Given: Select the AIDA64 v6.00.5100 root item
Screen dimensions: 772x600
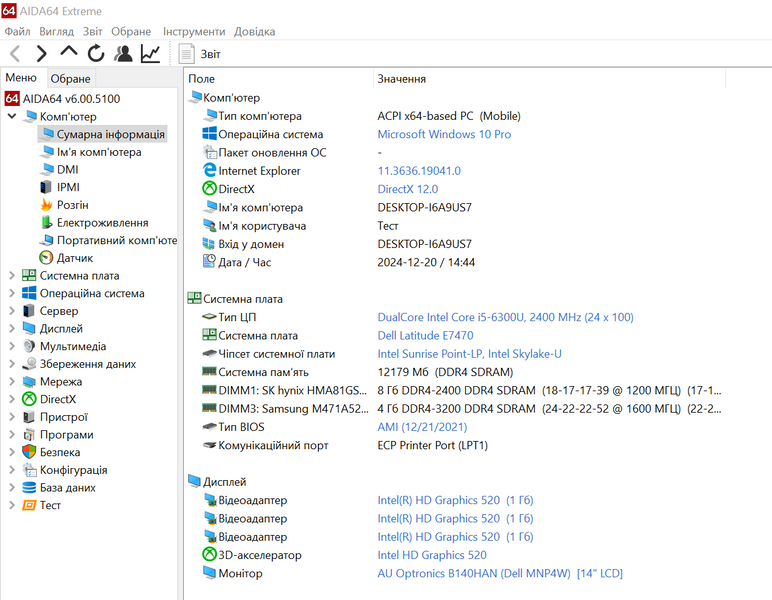Looking at the screenshot, I should (63, 98).
